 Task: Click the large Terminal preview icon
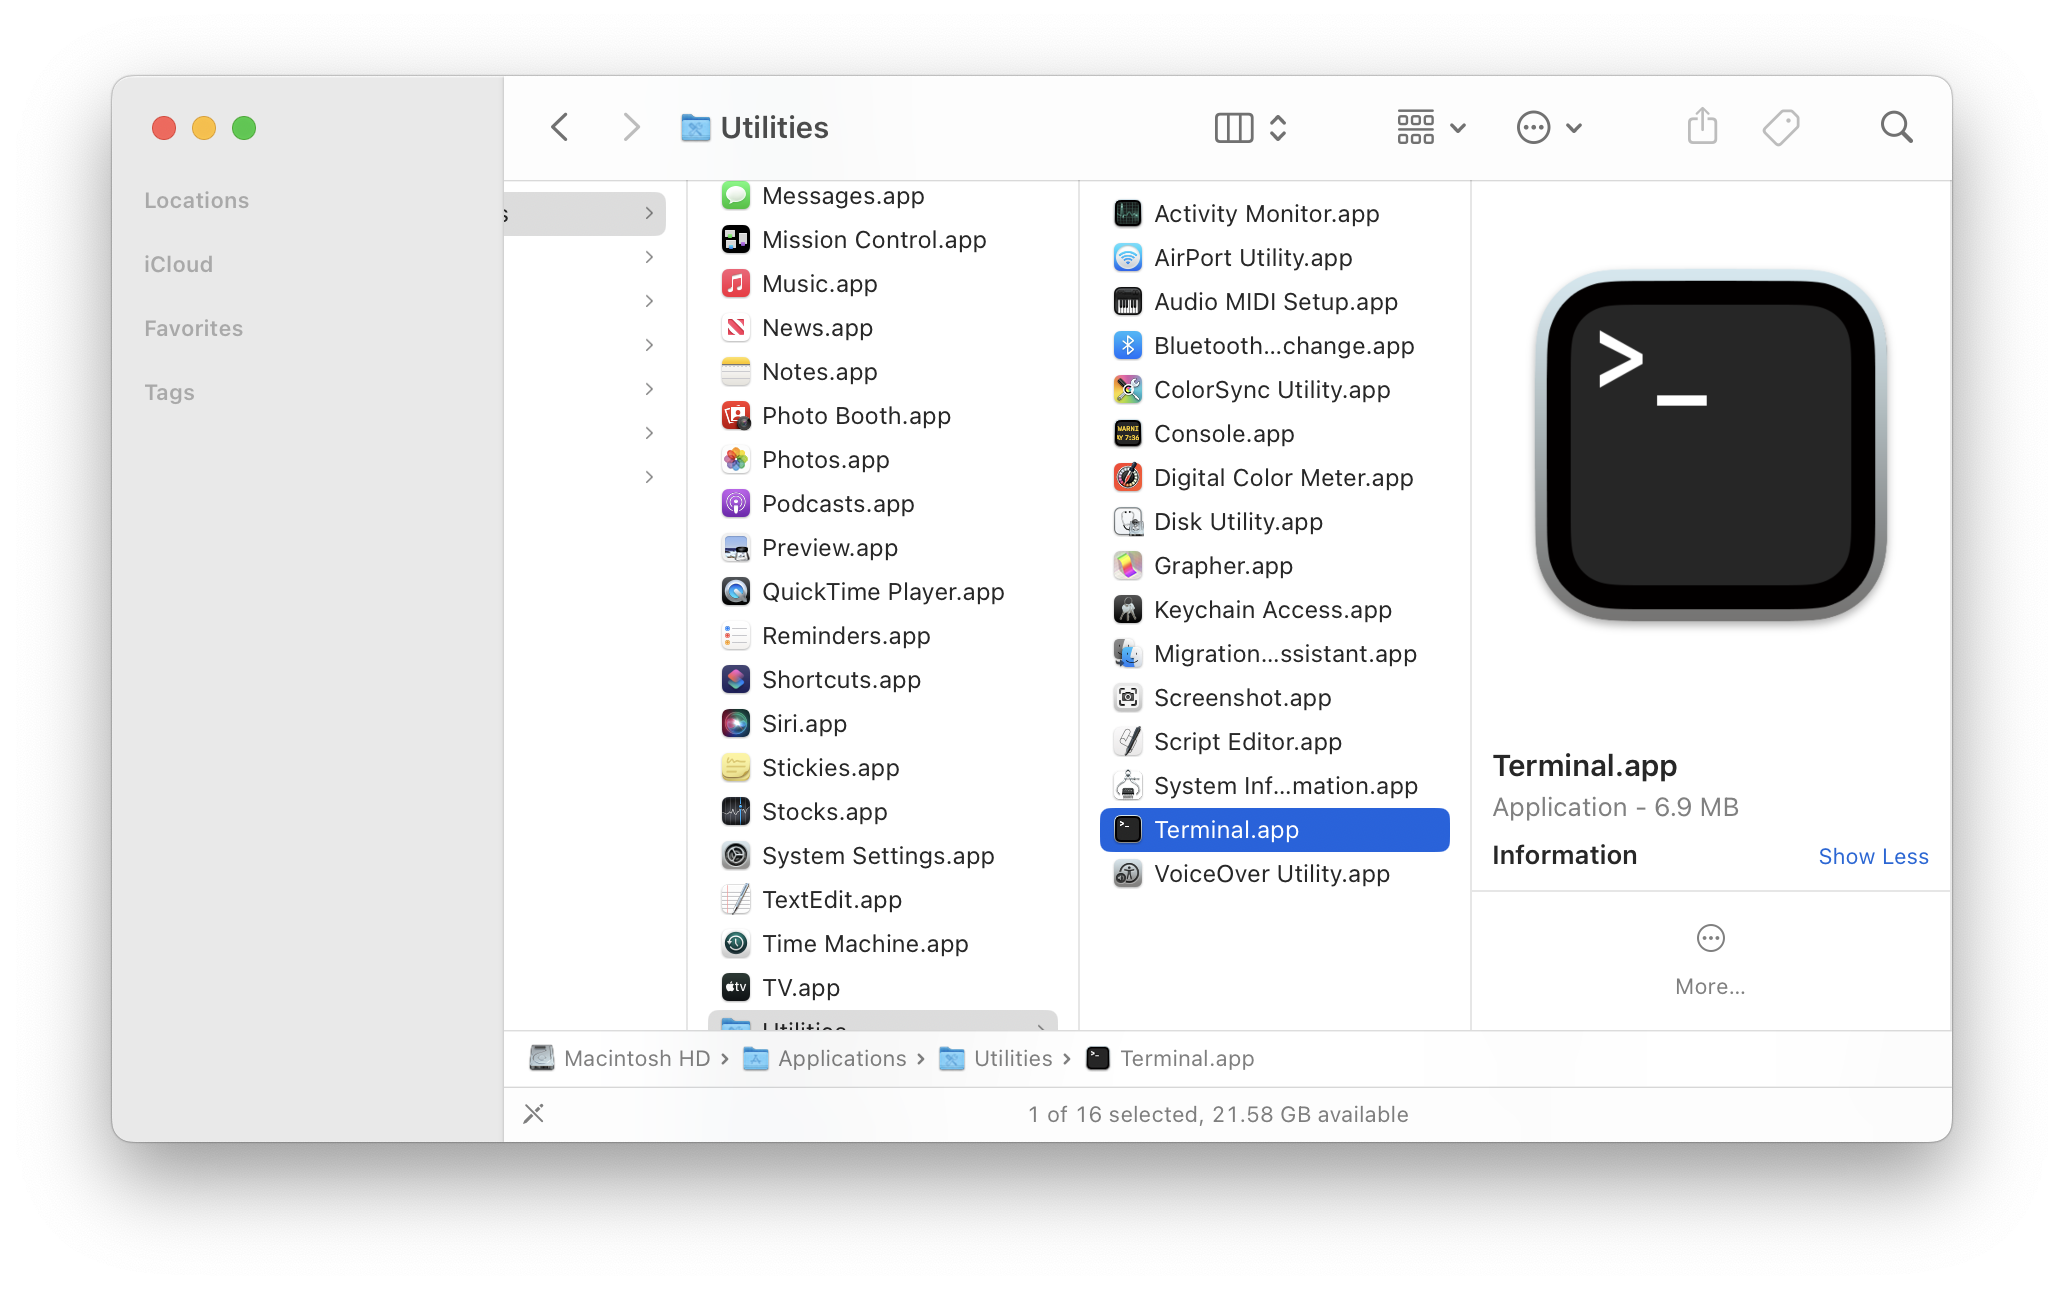tap(1710, 445)
